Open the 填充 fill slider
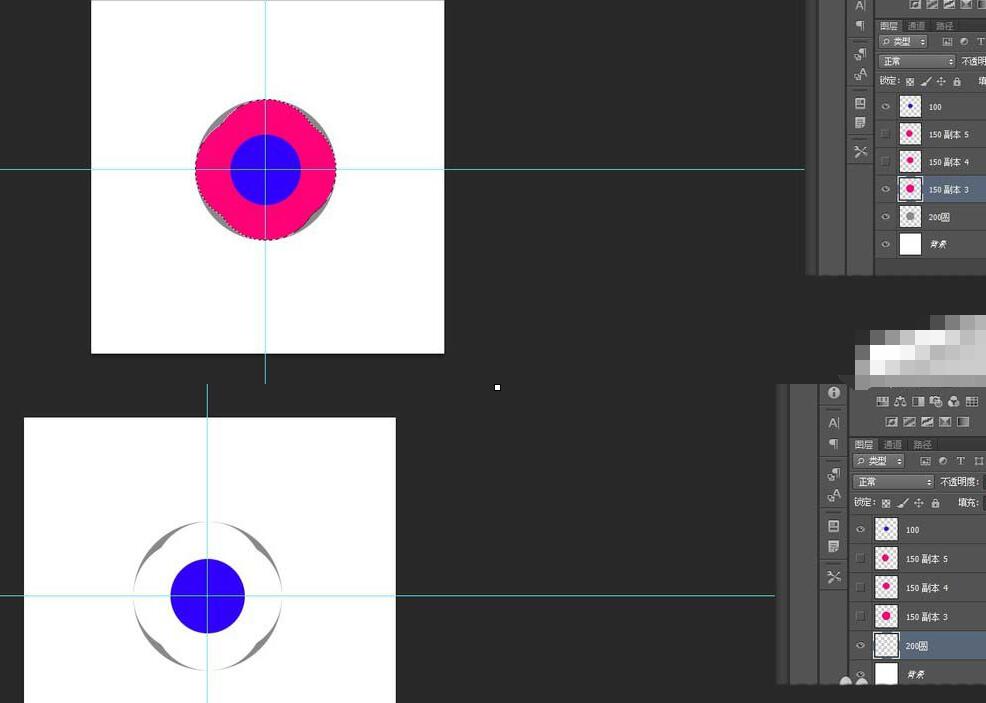Screen dimensions: 986x703 pos(966,503)
